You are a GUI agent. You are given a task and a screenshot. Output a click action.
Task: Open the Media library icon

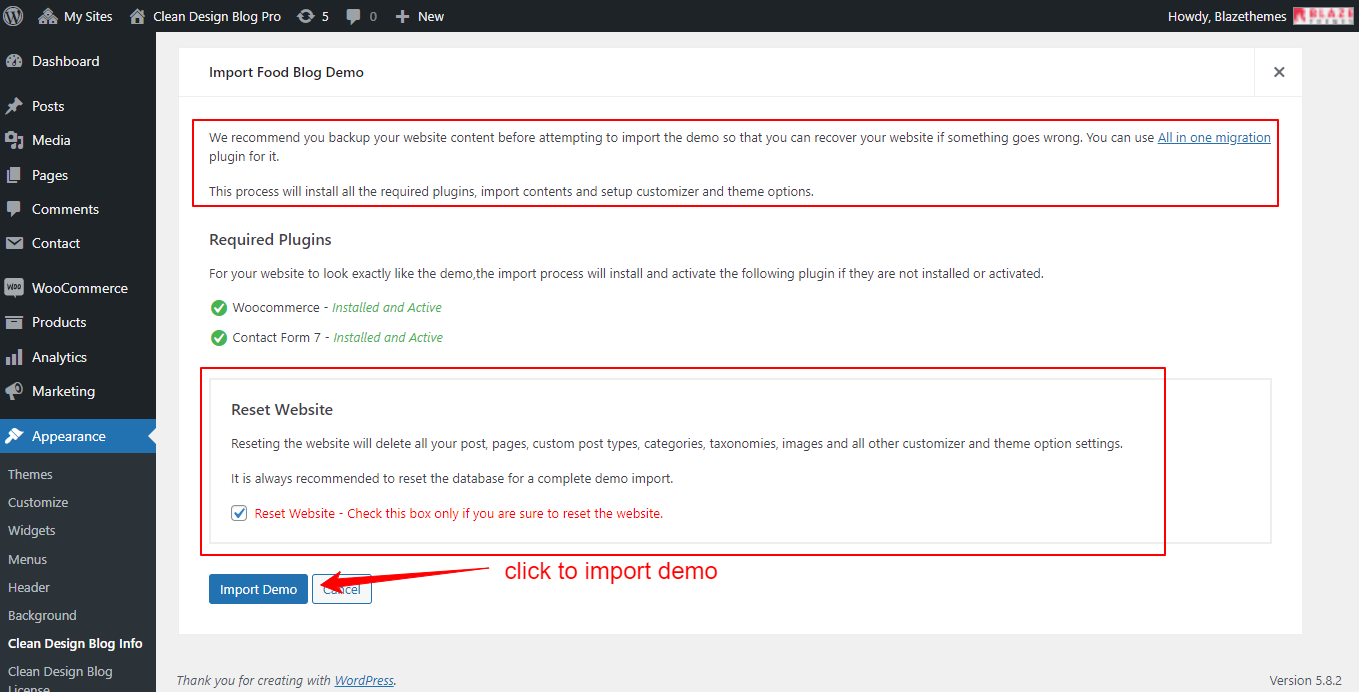tap(14, 140)
